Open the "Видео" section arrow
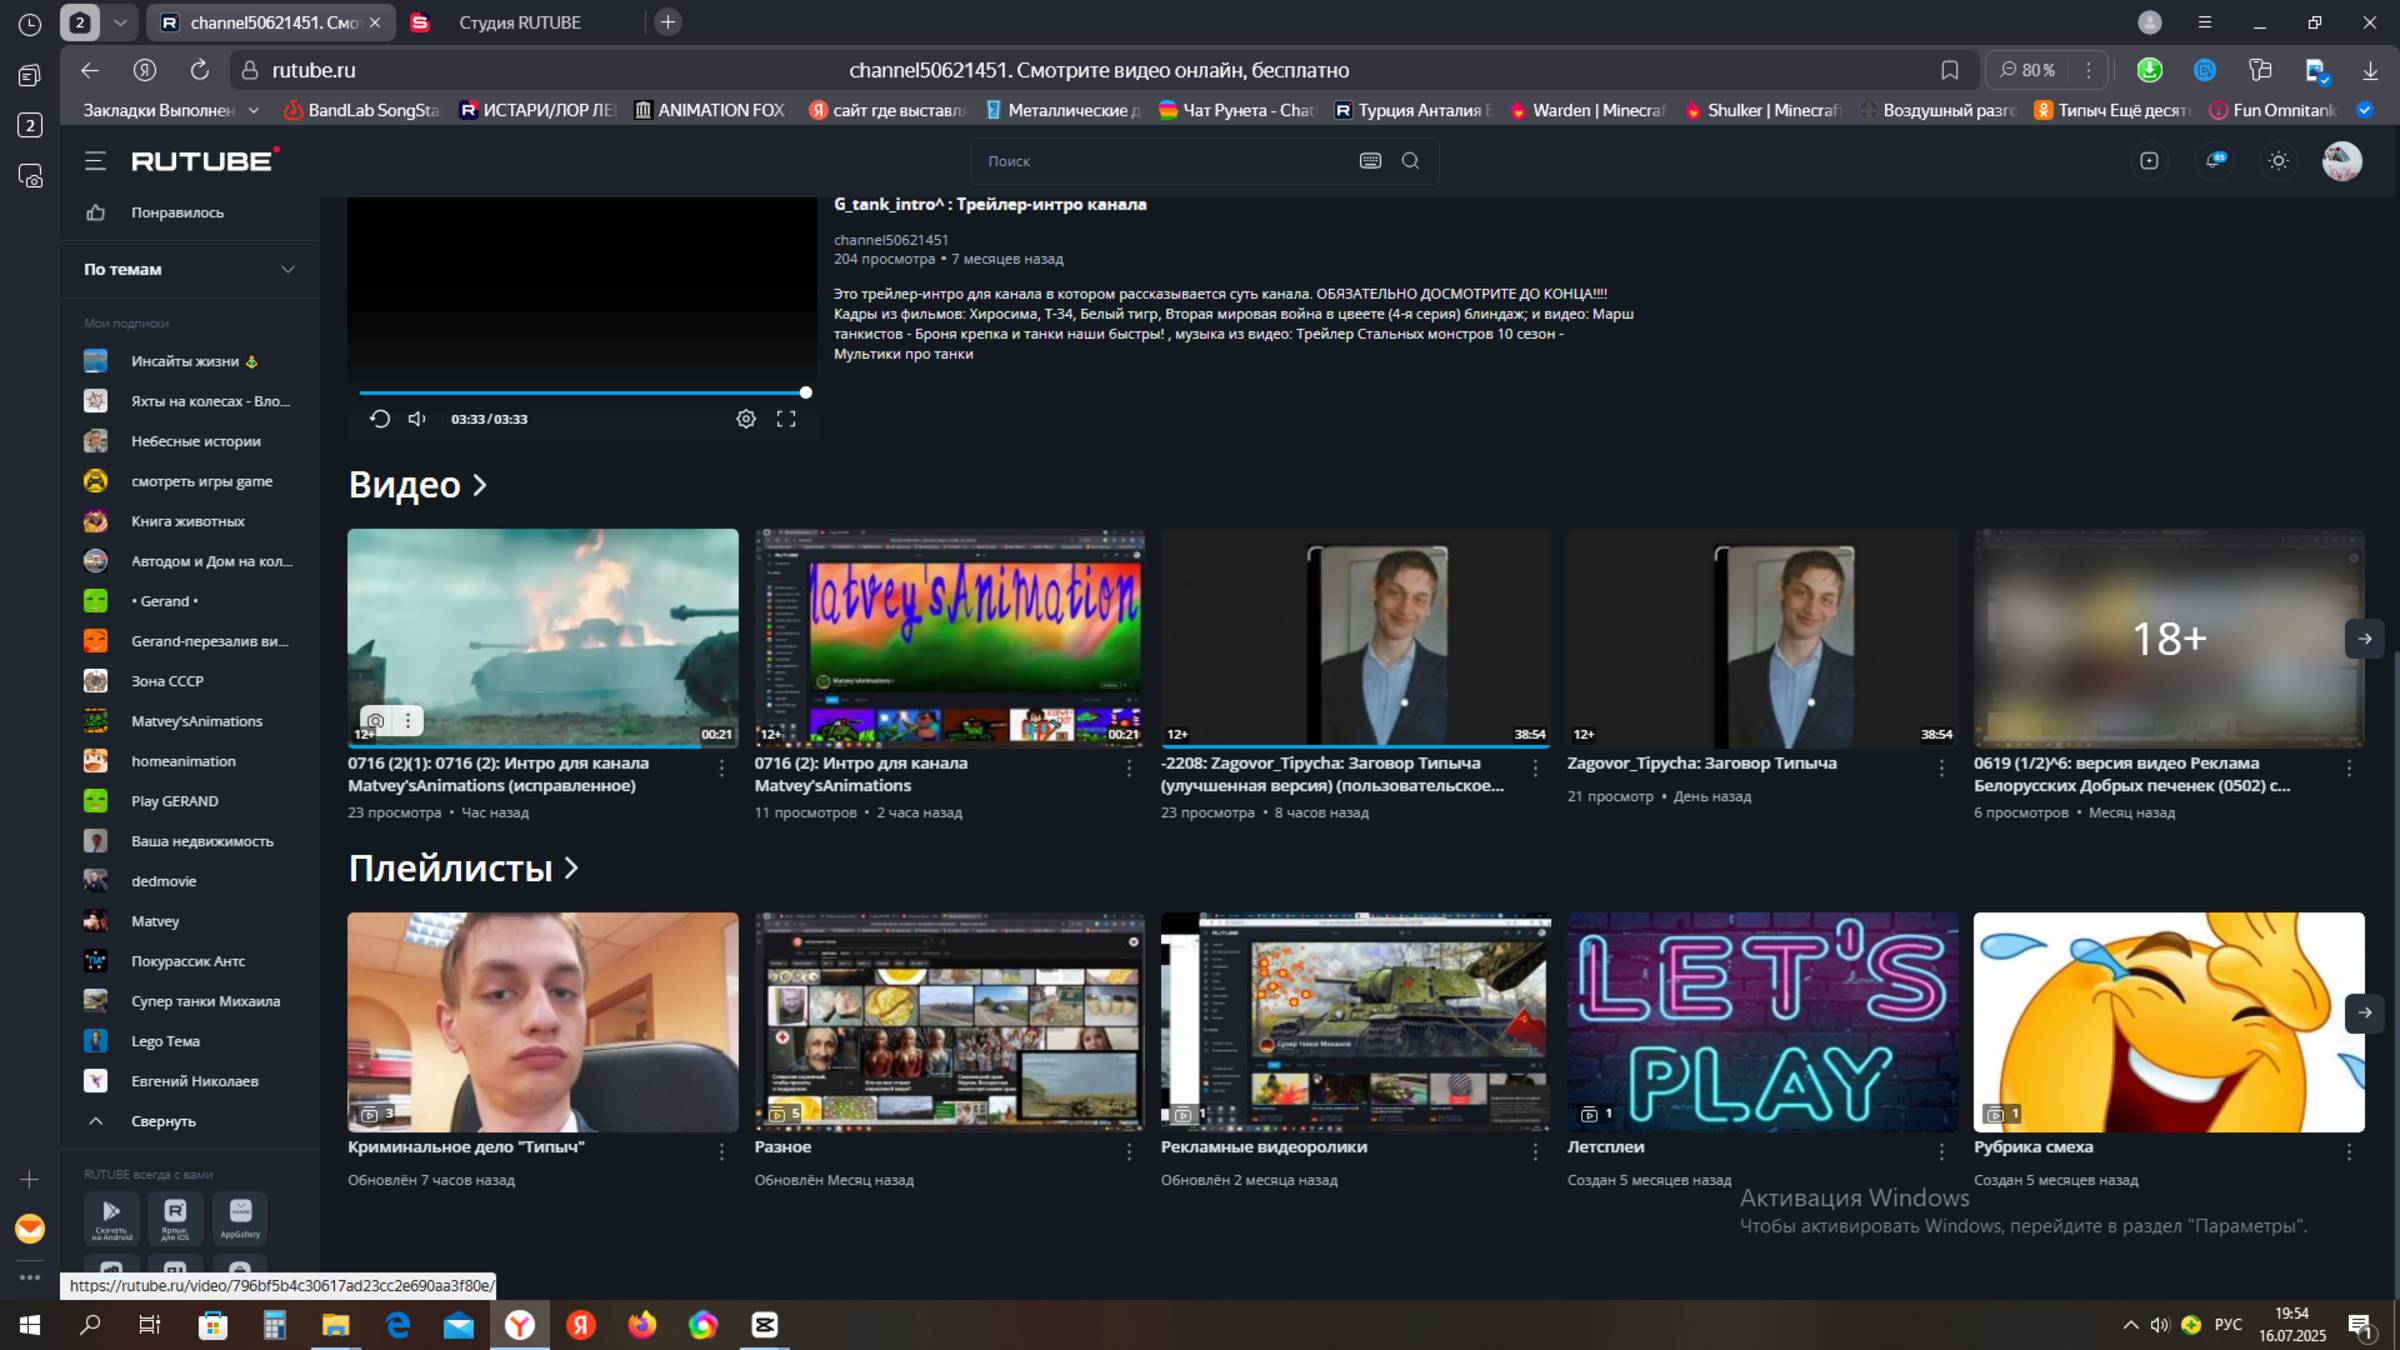The image size is (2400, 1350). click(480, 485)
